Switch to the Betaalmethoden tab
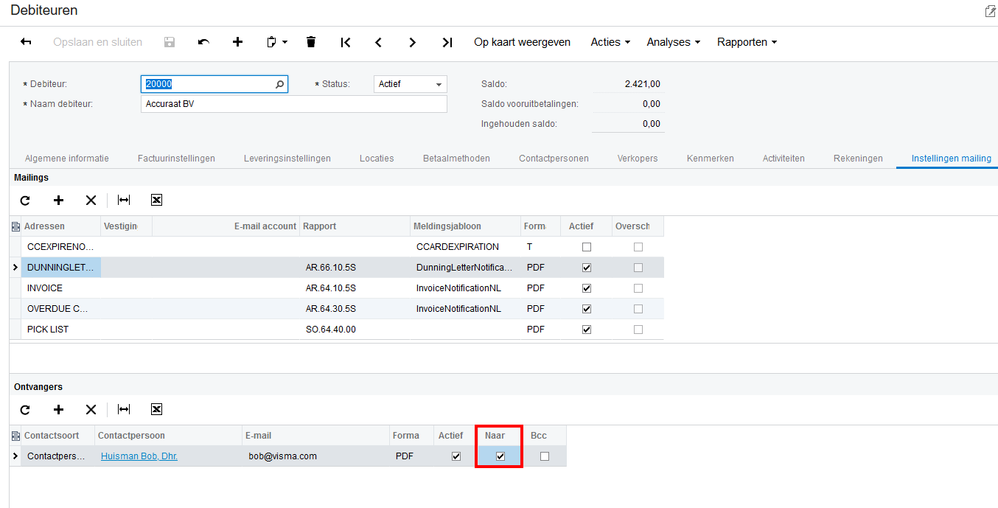 pos(456,158)
